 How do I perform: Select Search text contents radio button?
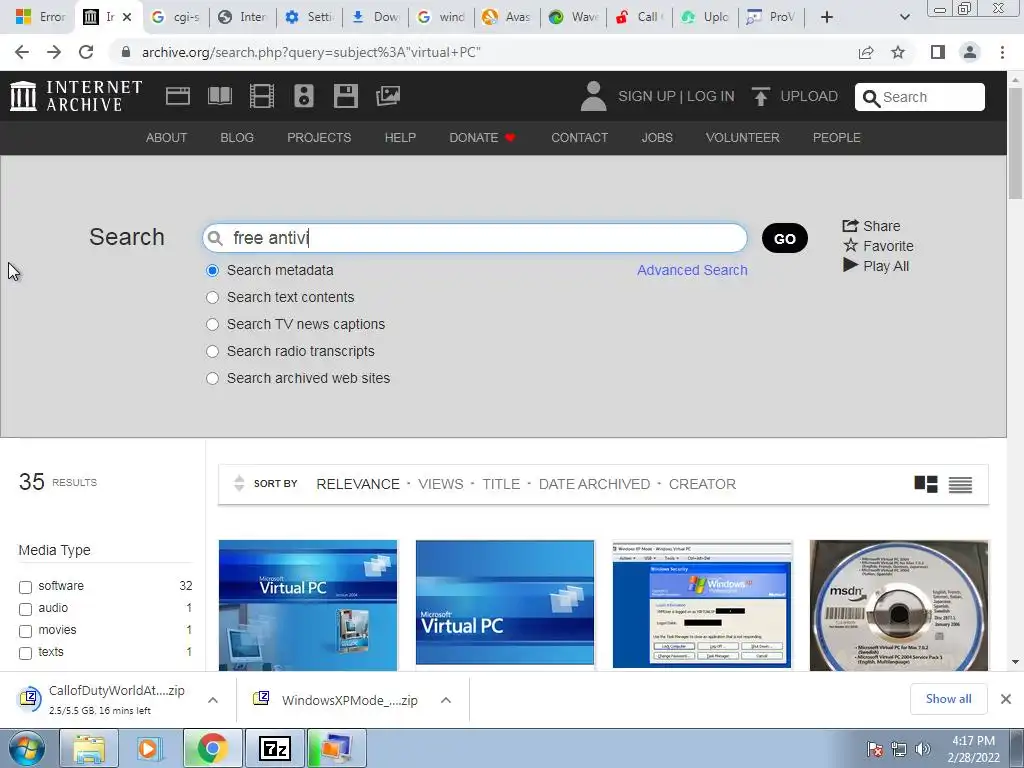point(212,297)
